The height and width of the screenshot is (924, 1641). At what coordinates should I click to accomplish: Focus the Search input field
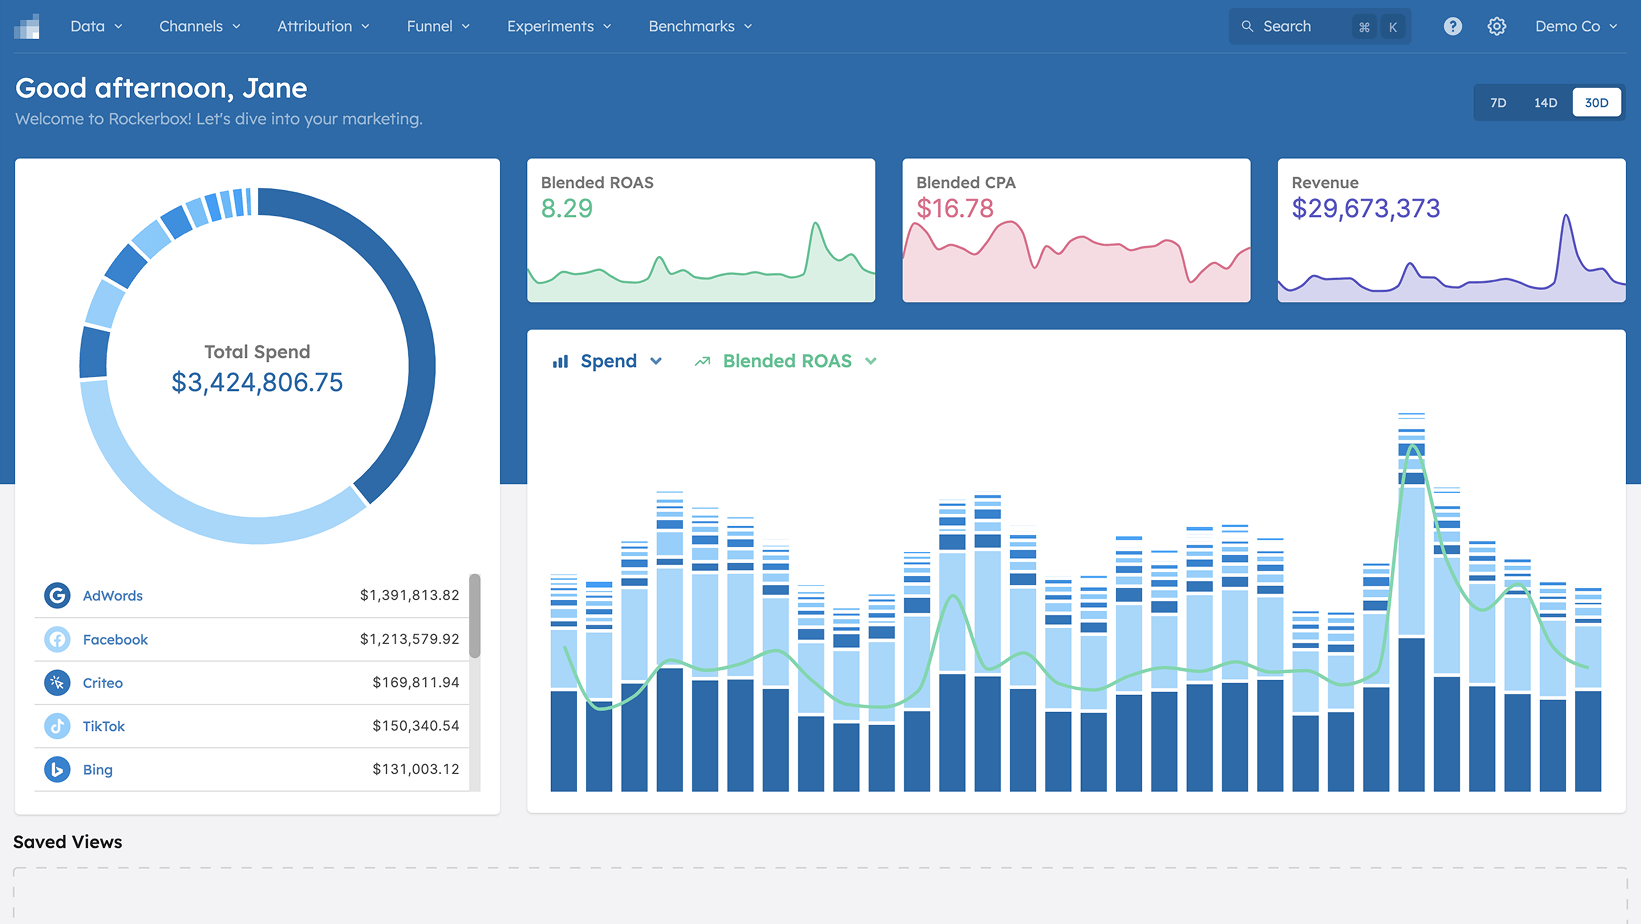[x=1319, y=26]
